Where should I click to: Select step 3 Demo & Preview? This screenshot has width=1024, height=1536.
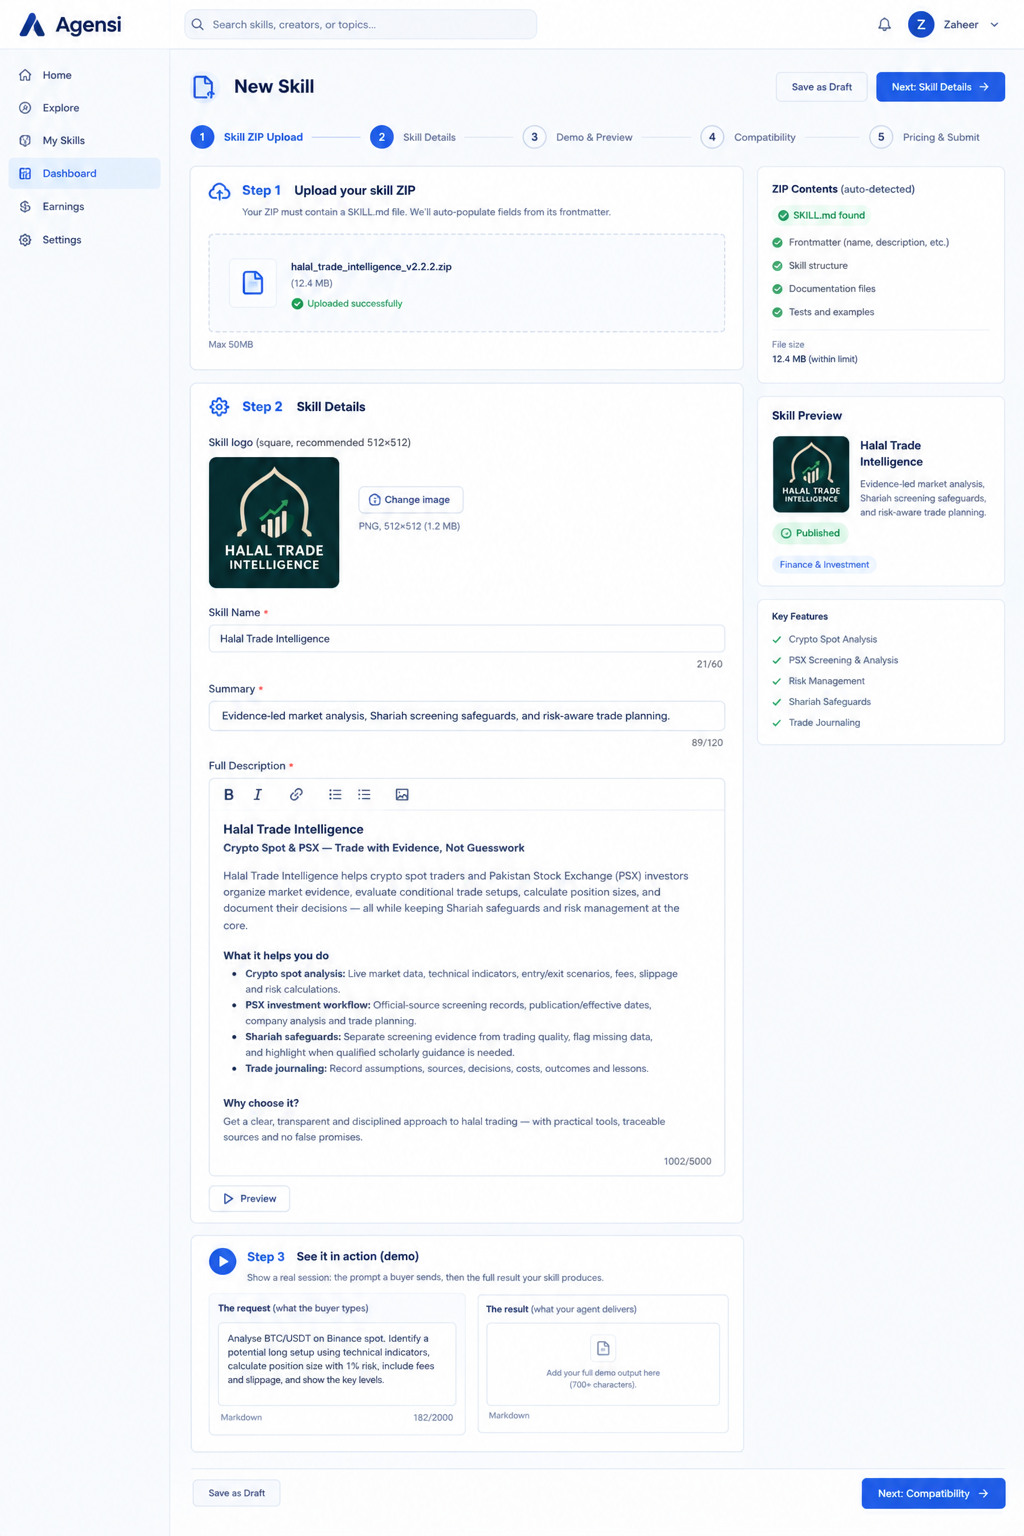578,137
